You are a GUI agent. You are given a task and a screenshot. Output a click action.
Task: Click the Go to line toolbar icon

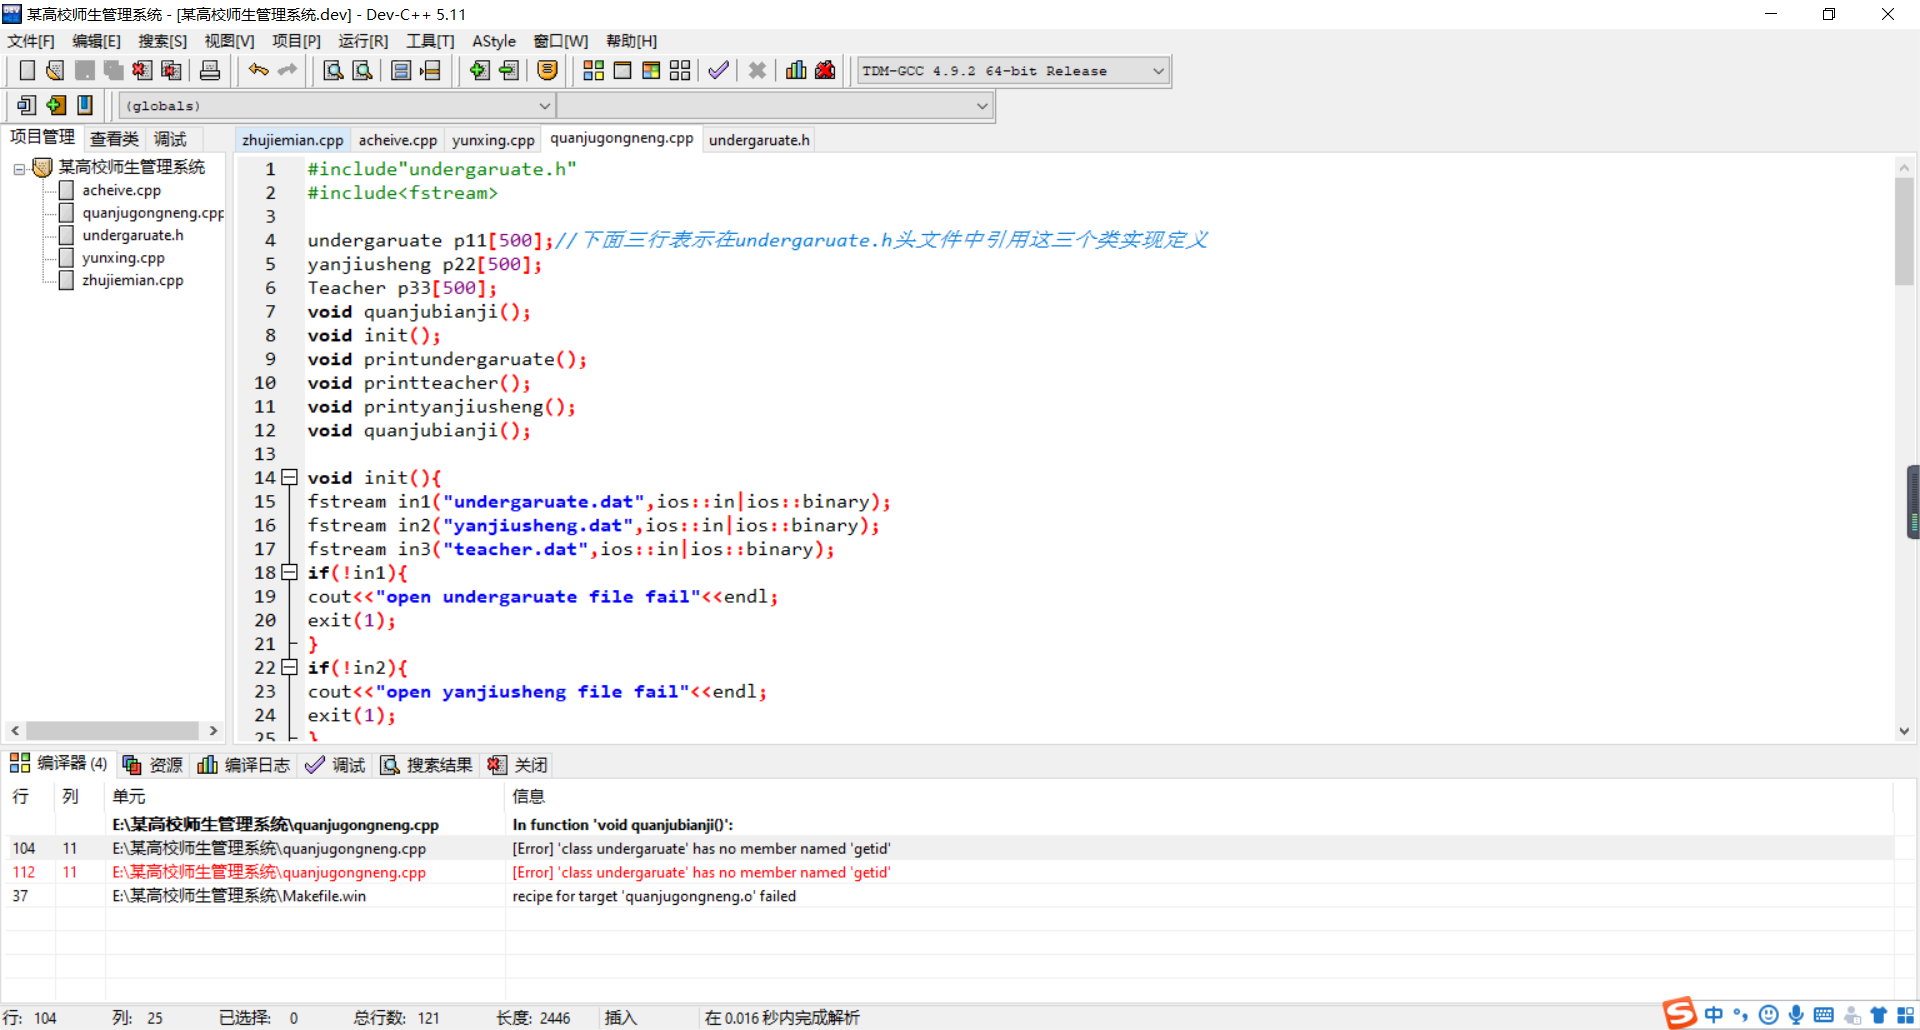tap(431, 70)
